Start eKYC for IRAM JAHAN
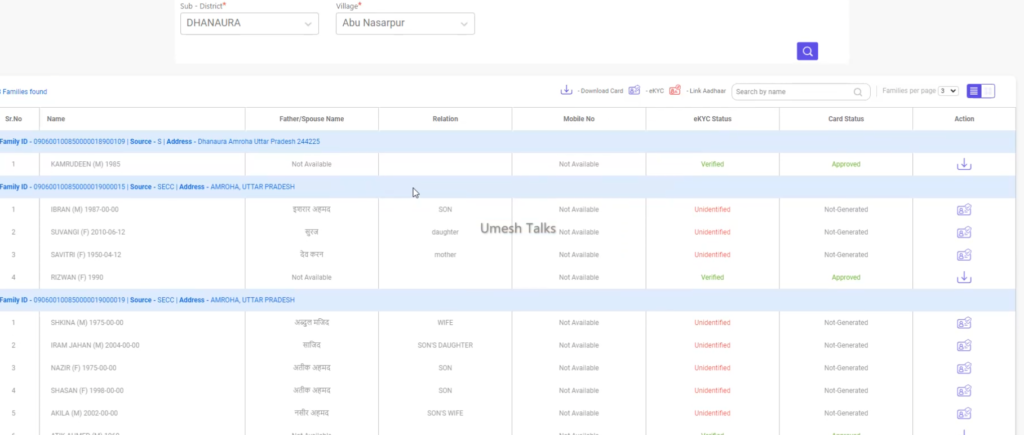Viewport: 1024px width, 435px height. pyautogui.click(x=964, y=346)
